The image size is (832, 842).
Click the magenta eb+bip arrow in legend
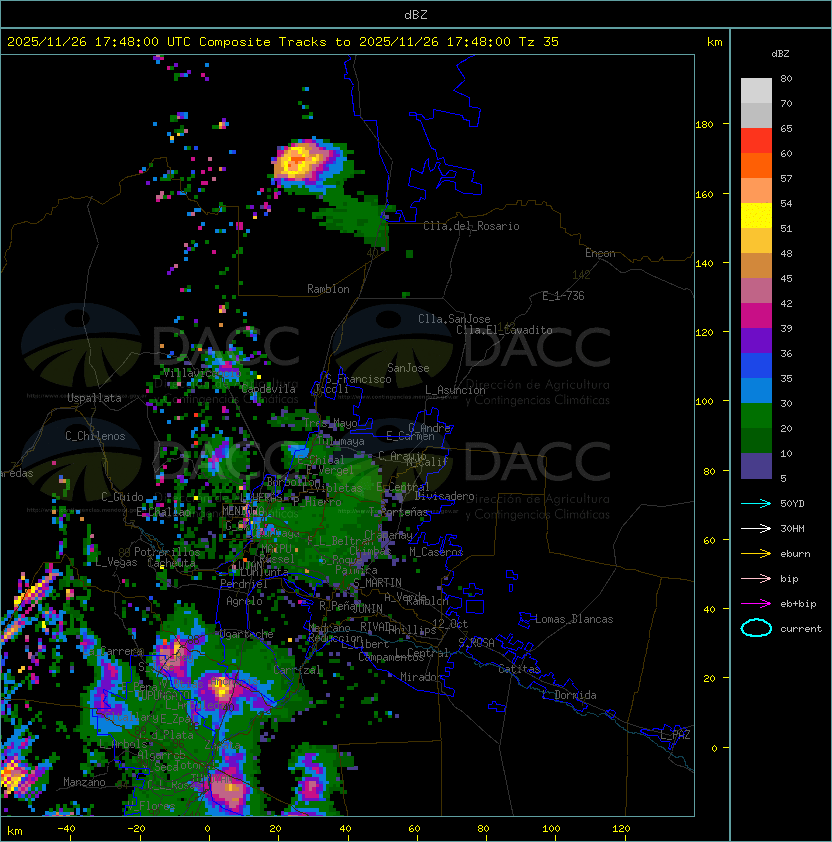pyautogui.click(x=756, y=604)
